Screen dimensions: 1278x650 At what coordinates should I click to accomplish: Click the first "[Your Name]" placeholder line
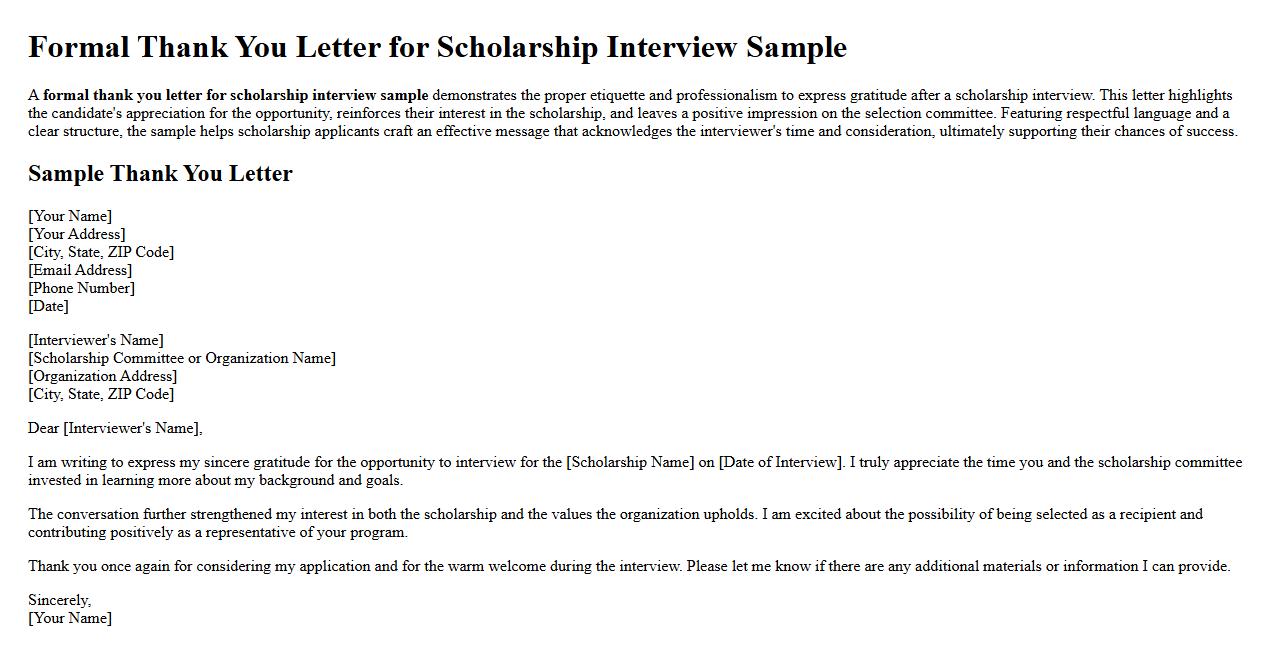70,216
